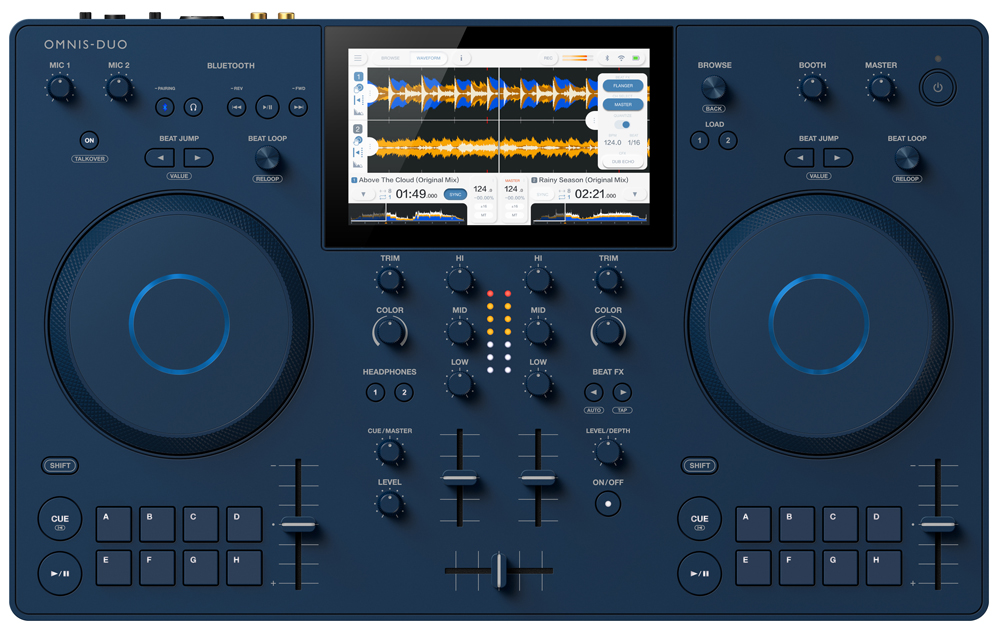The height and width of the screenshot is (630, 1000).
Task: Tap the info (i) icon on screen
Action: click(x=461, y=58)
